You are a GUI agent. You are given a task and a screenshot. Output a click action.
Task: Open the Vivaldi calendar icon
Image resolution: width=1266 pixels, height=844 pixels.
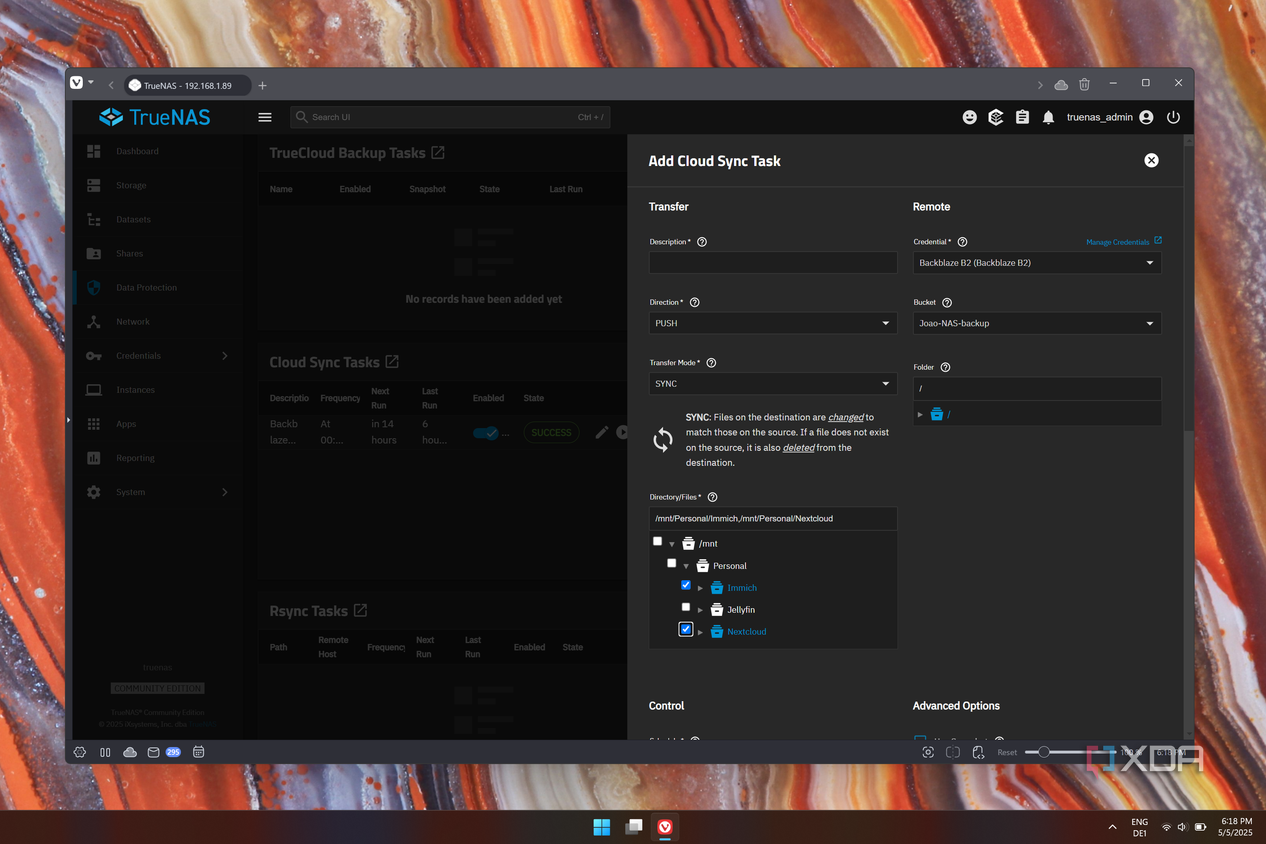pos(198,752)
